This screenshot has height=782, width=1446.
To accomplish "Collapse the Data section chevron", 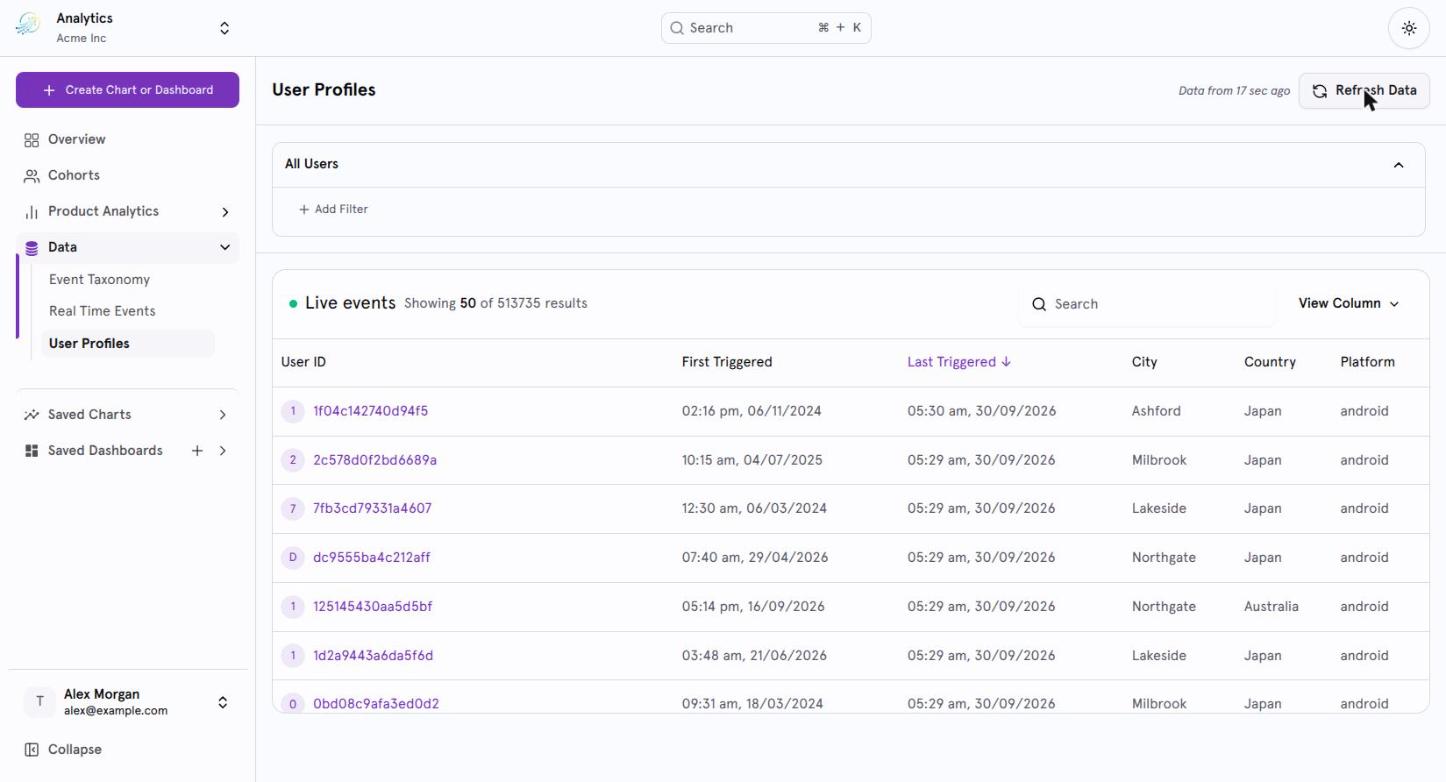I will [x=225, y=248].
